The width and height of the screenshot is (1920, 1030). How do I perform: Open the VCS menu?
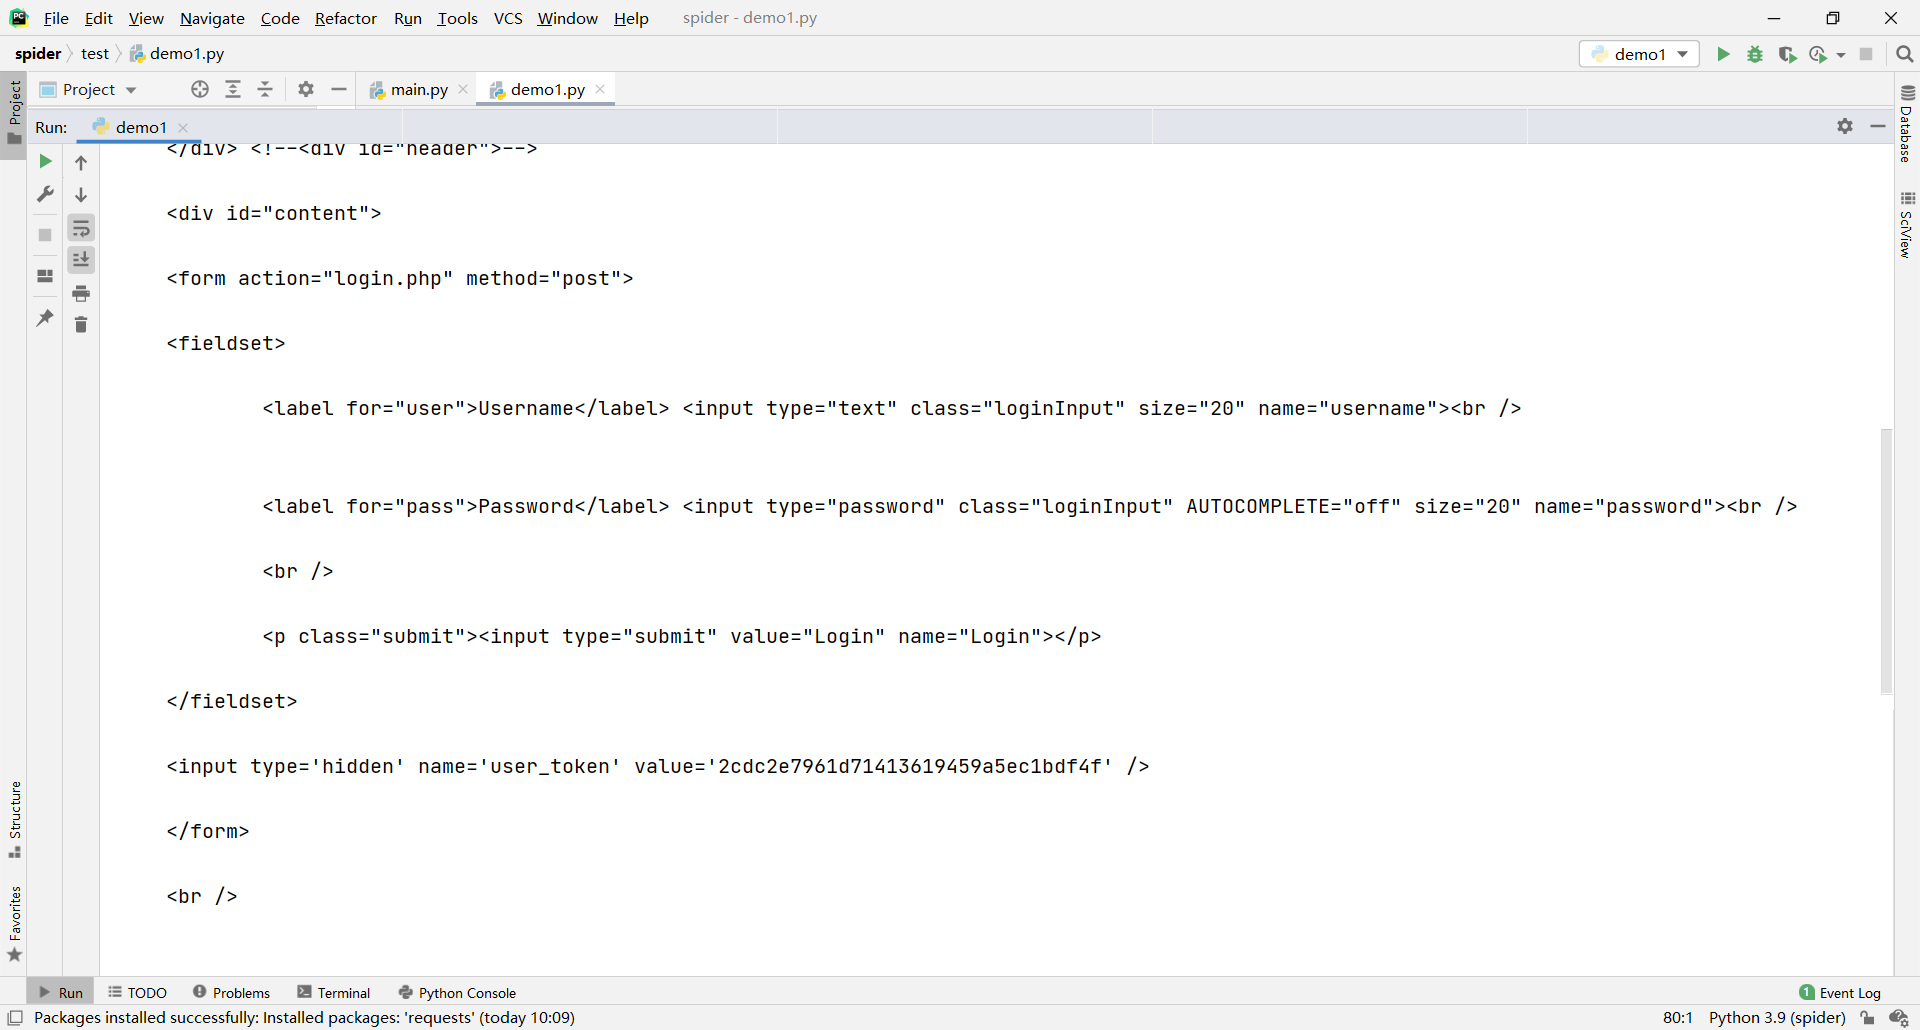click(x=508, y=18)
